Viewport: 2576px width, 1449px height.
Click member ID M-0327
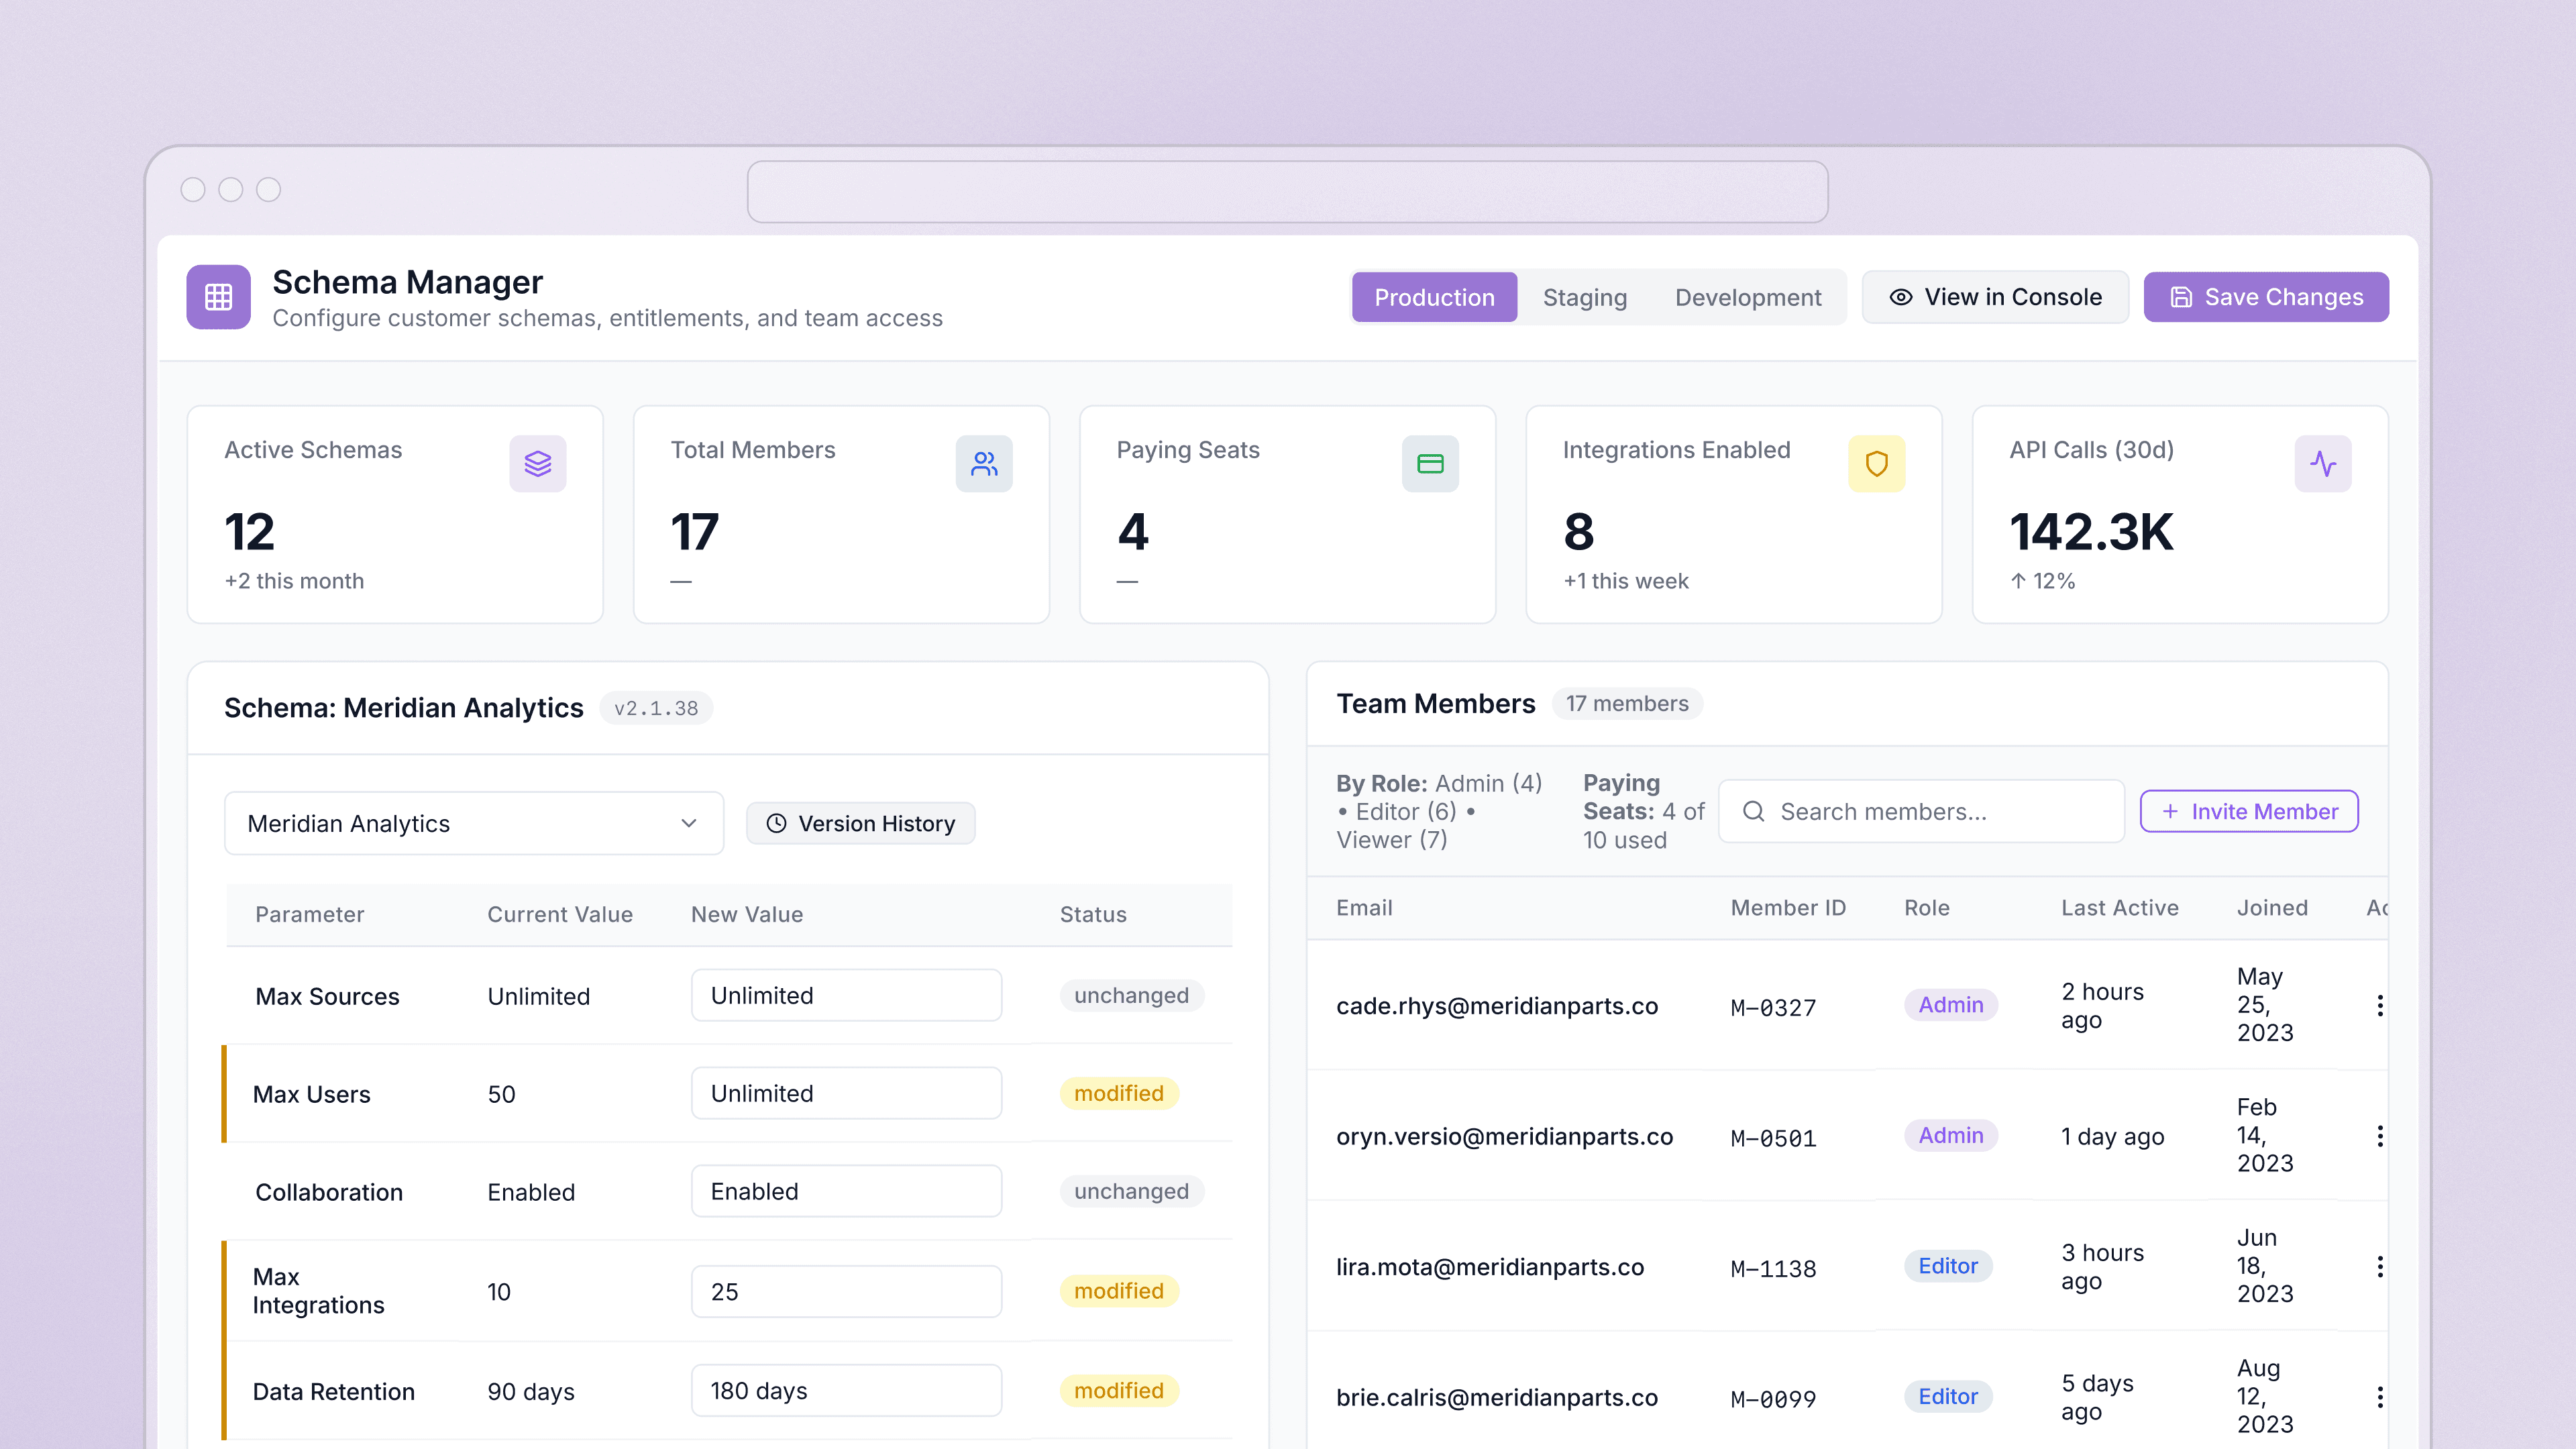point(1773,1007)
